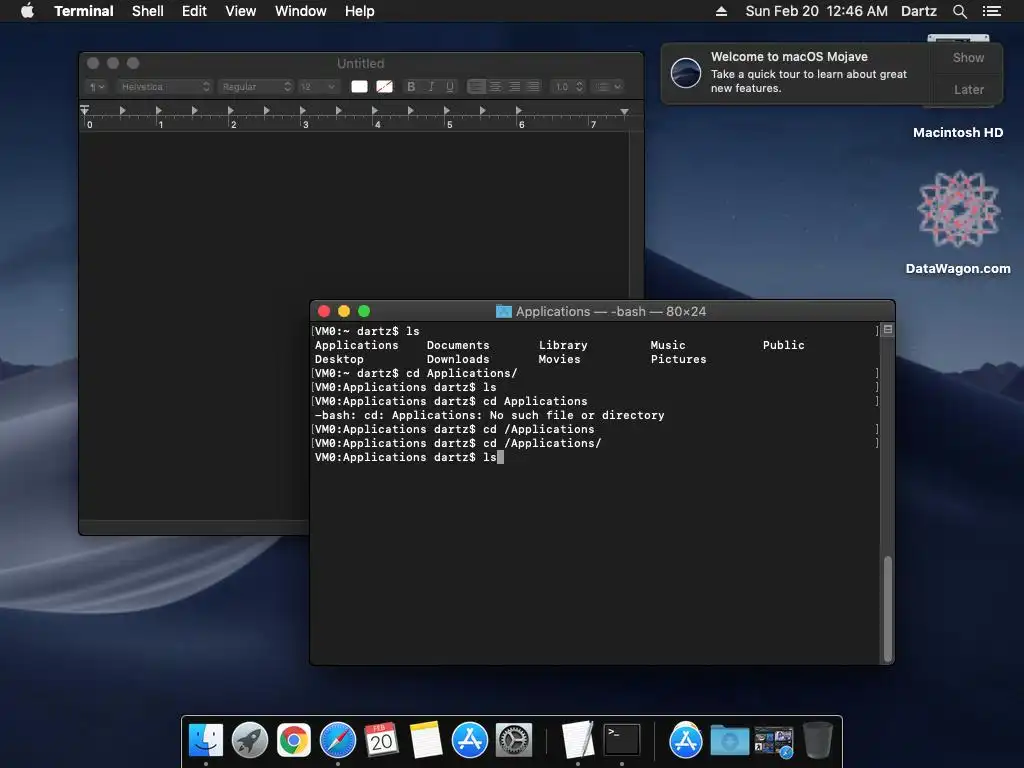Open the Window menu
This screenshot has width=1024, height=768.
coord(300,11)
